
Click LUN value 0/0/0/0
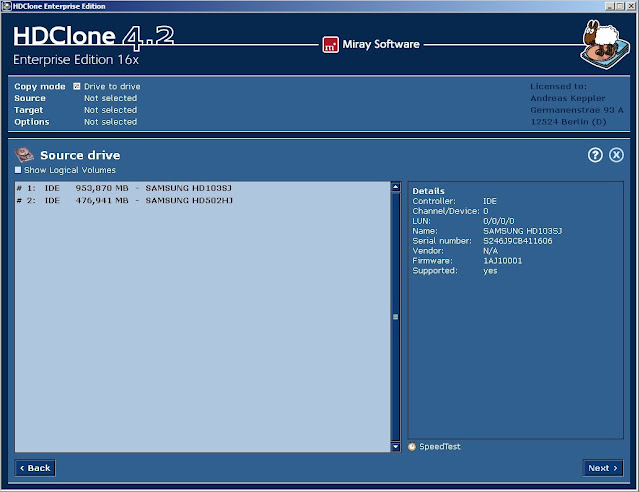click(499, 221)
